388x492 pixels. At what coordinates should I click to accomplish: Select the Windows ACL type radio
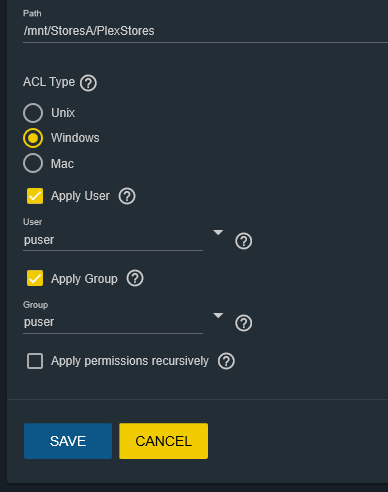click(33, 138)
